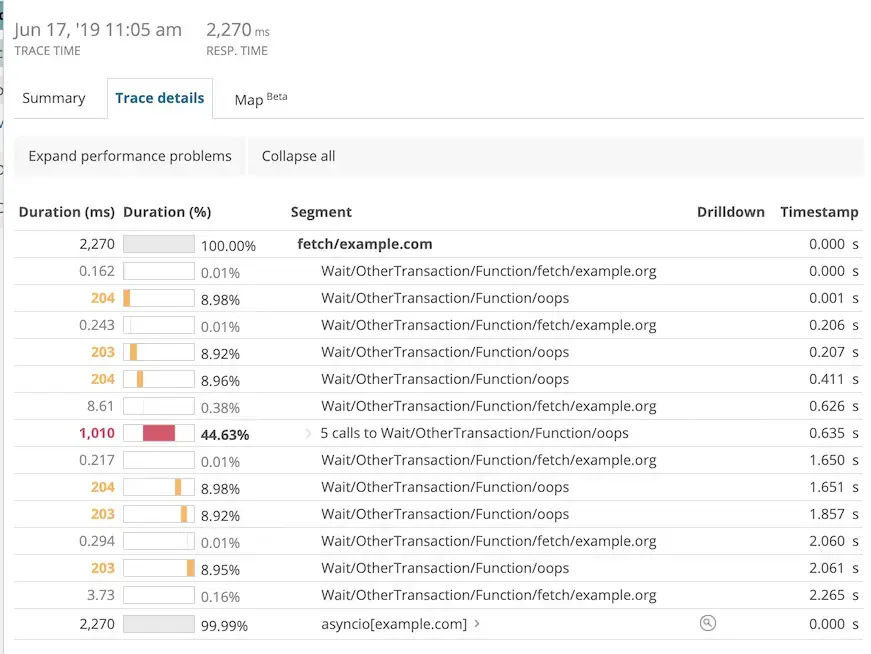871x654 pixels.
Task: Click the Timestamp column header
Action: tap(819, 212)
